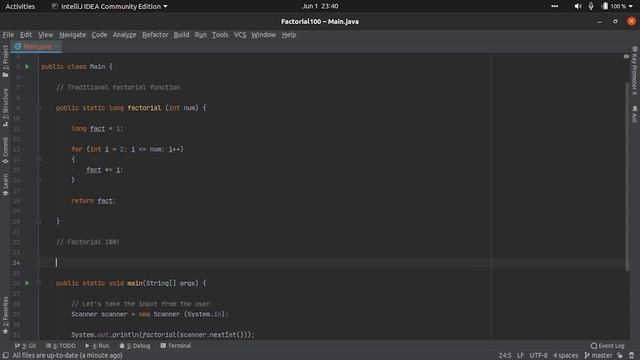The image size is (640, 360).
Task: Open the Refactor menu
Action: click(x=155, y=35)
